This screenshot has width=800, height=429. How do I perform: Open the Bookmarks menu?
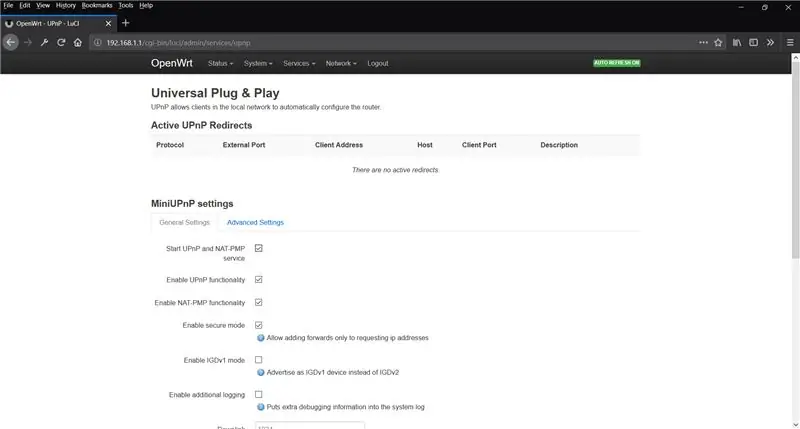(97, 5)
